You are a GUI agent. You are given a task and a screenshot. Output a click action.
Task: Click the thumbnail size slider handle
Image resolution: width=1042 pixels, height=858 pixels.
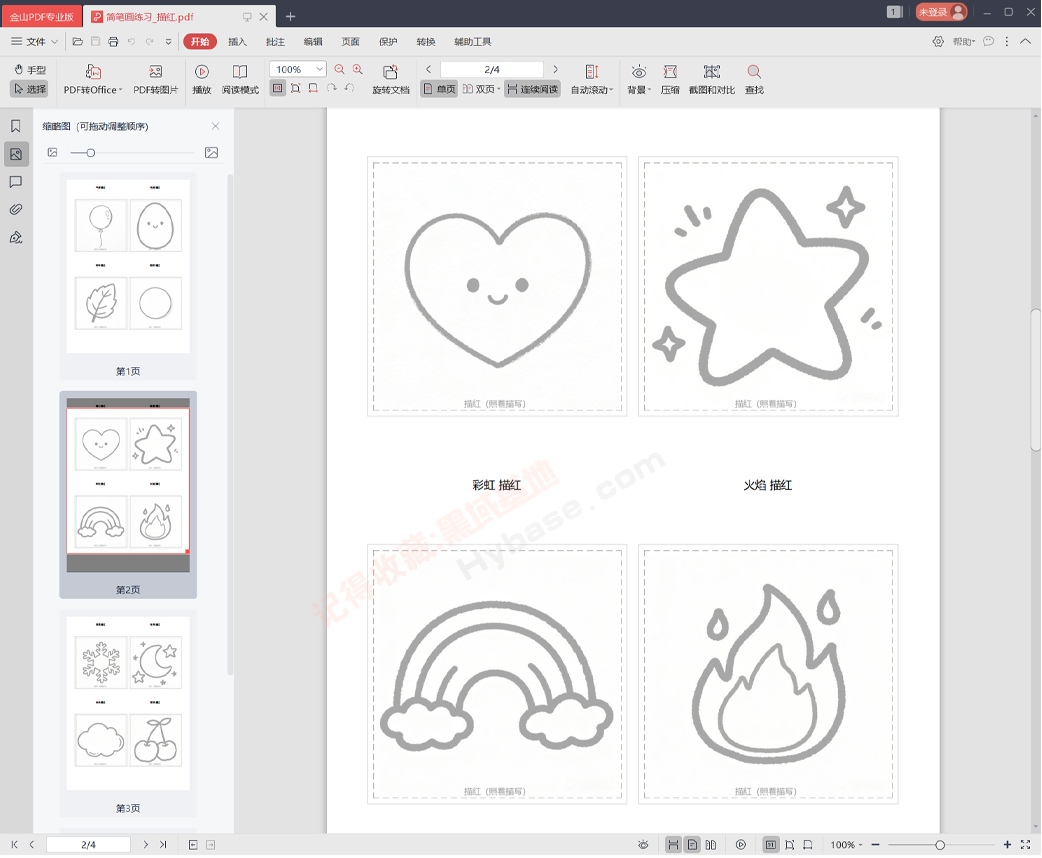(91, 153)
